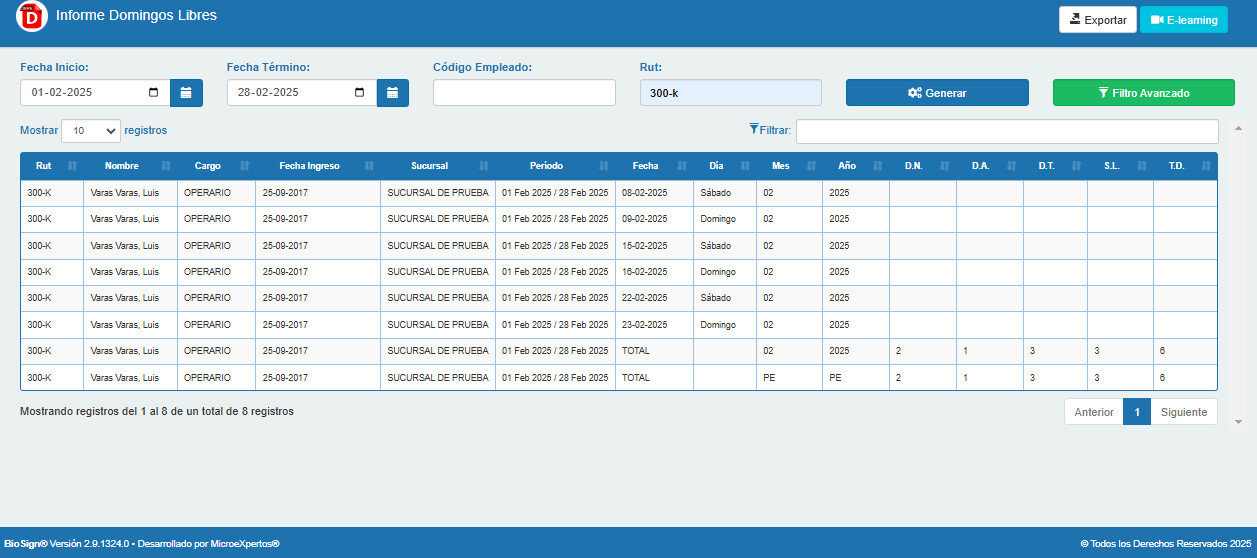The height and width of the screenshot is (558, 1257).
Task: Click native calendar icon inside Fecha Inicio field
Action: click(x=153, y=93)
